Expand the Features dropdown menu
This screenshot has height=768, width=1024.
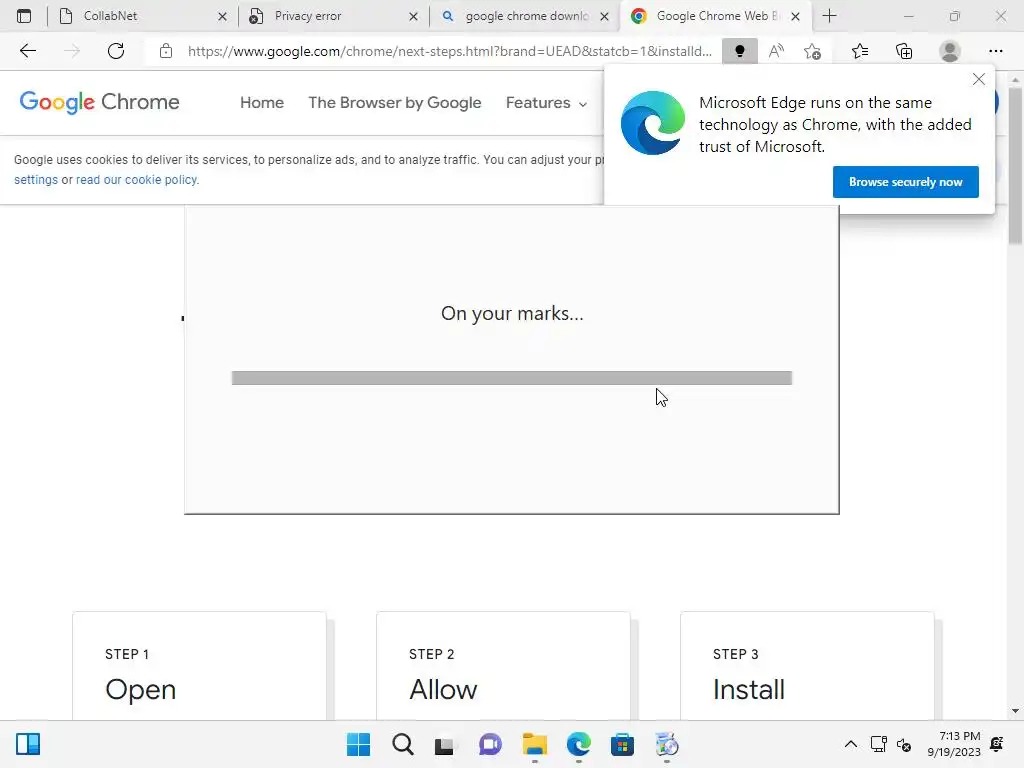(546, 103)
